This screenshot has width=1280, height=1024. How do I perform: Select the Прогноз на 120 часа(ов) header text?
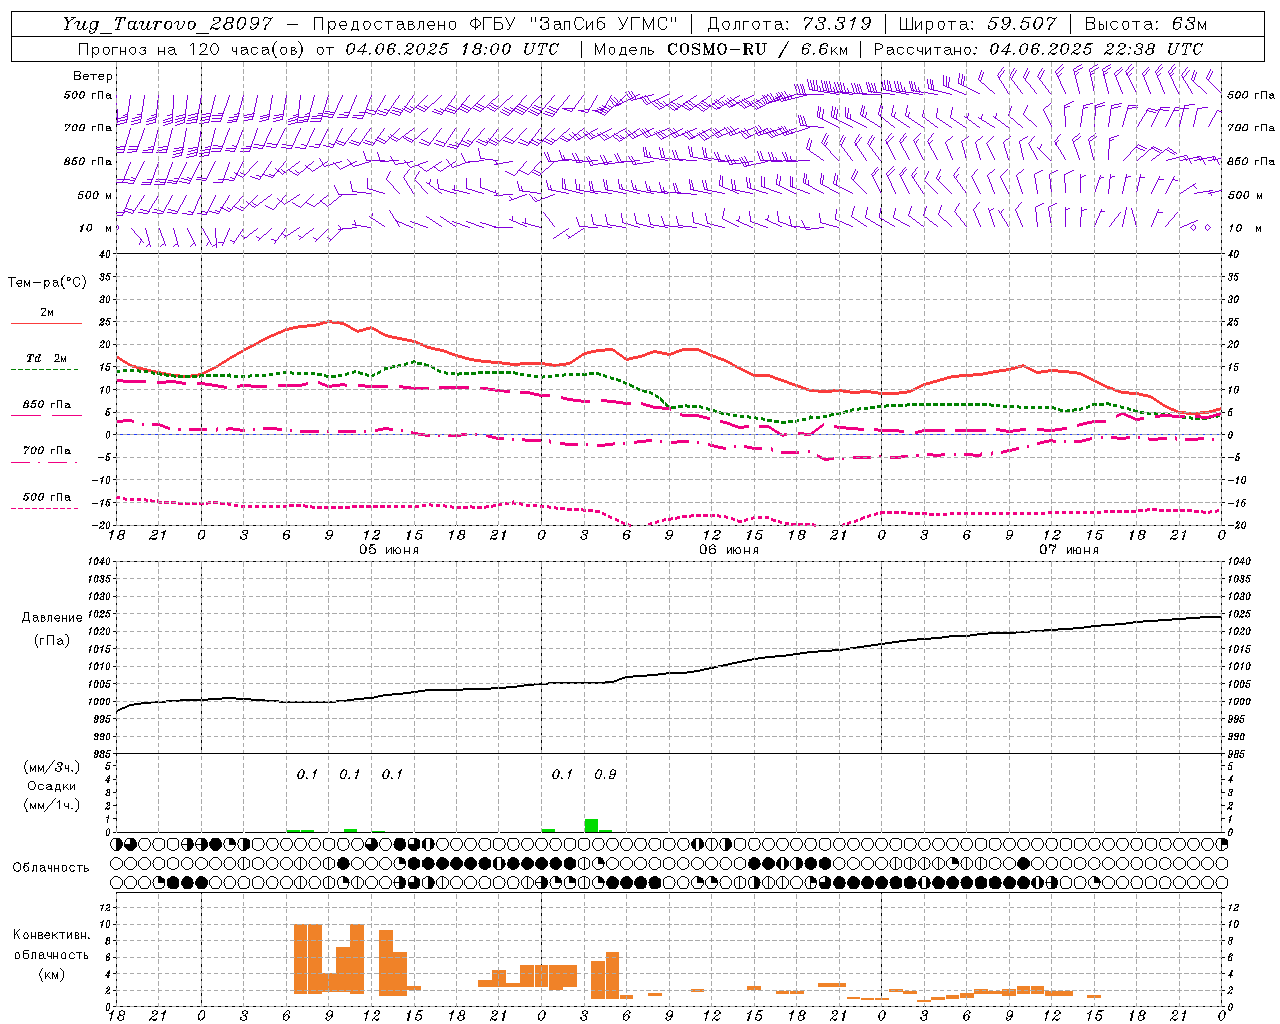pyautogui.click(x=192, y=49)
